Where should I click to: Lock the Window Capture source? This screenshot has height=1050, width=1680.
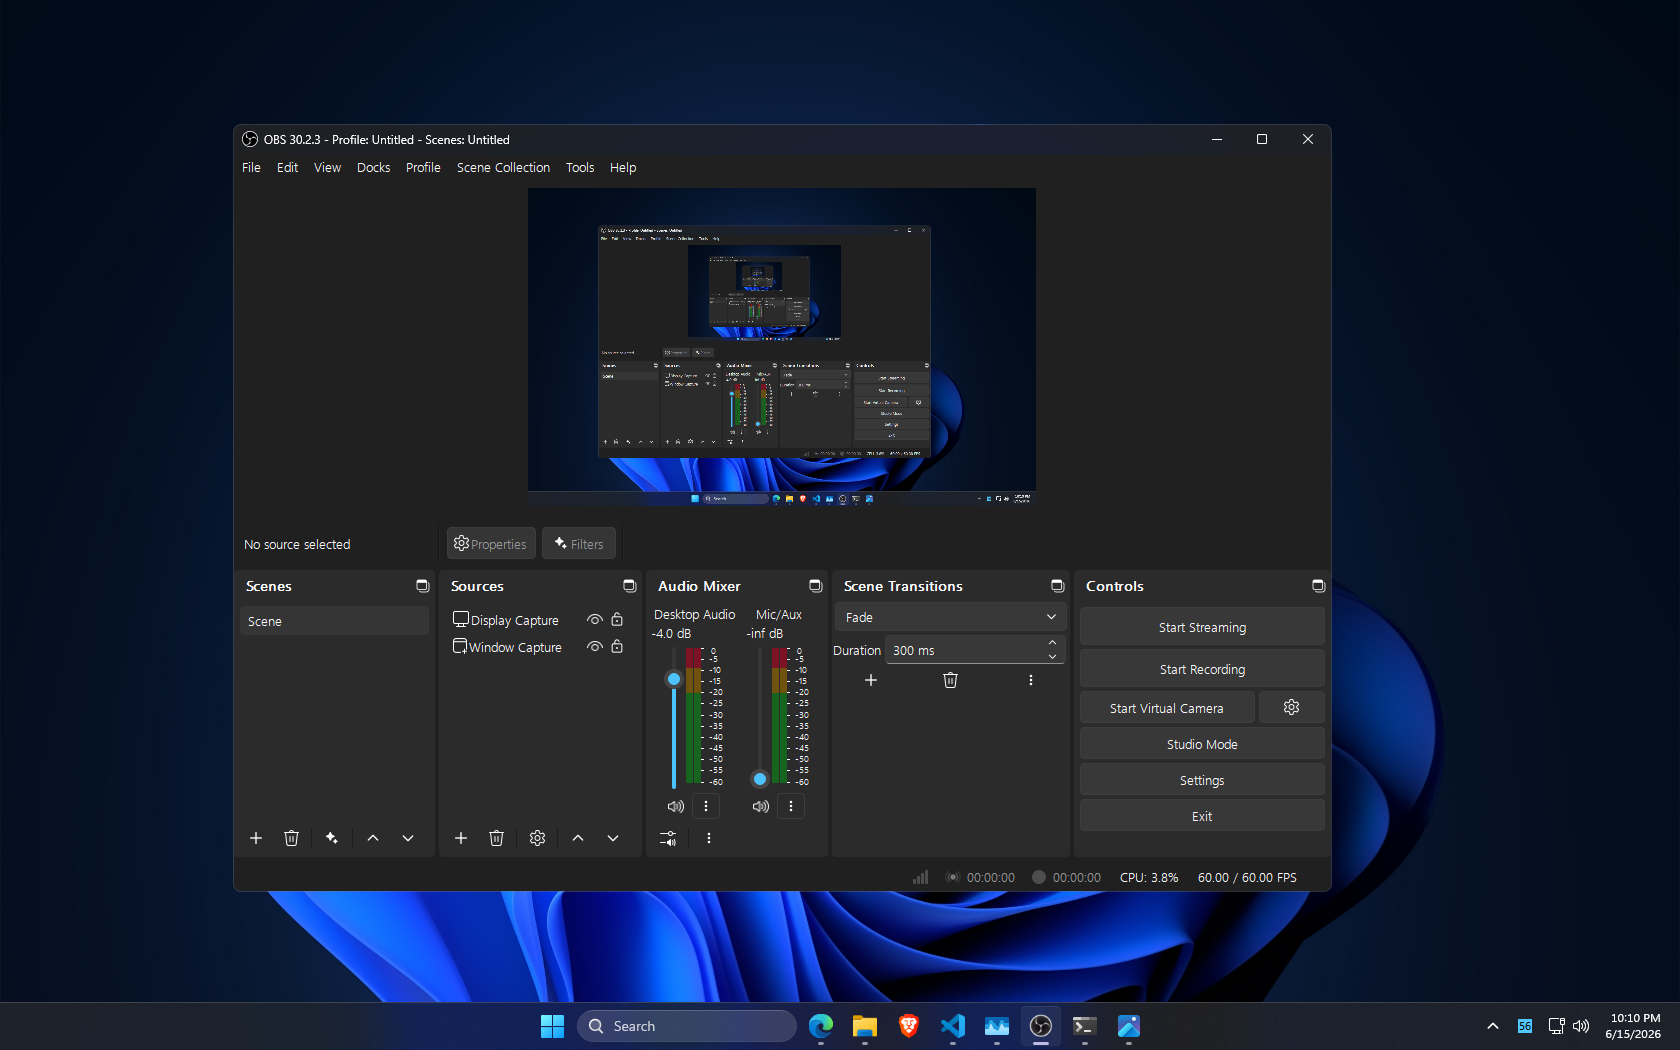click(617, 647)
